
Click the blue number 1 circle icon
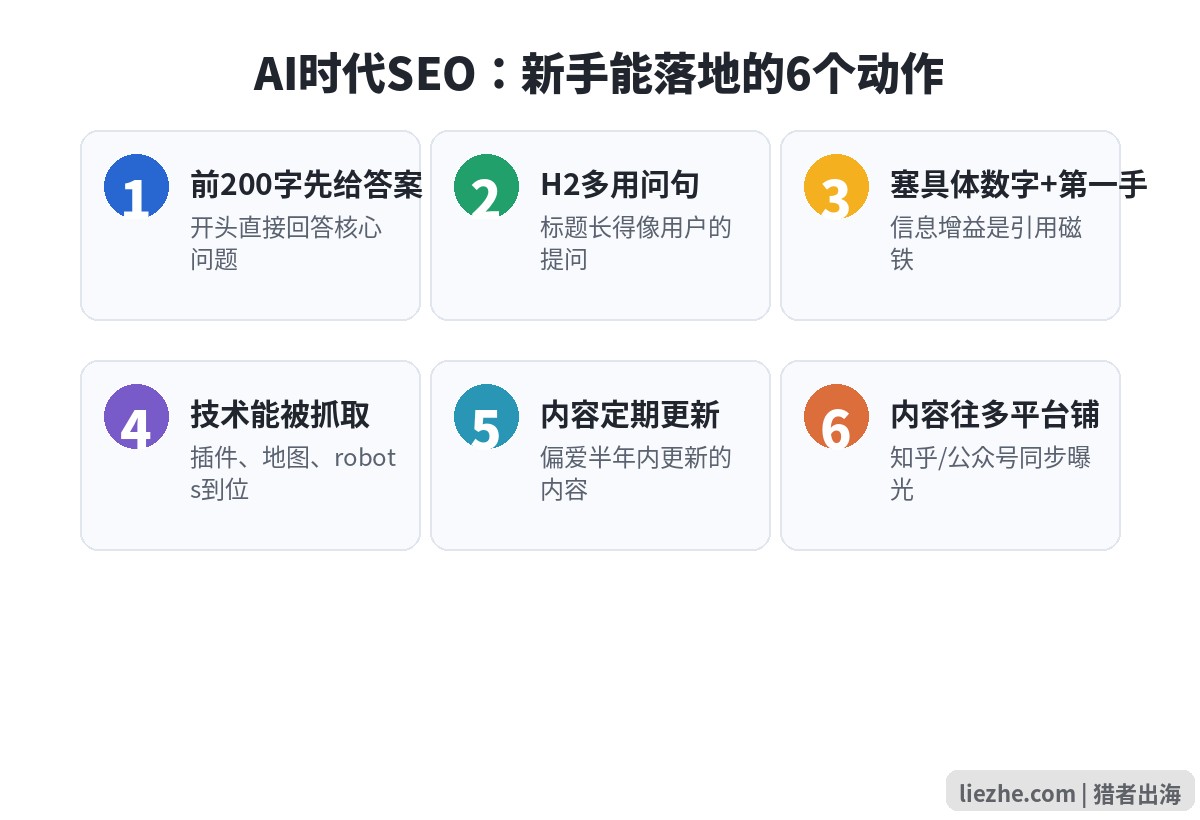click(136, 186)
